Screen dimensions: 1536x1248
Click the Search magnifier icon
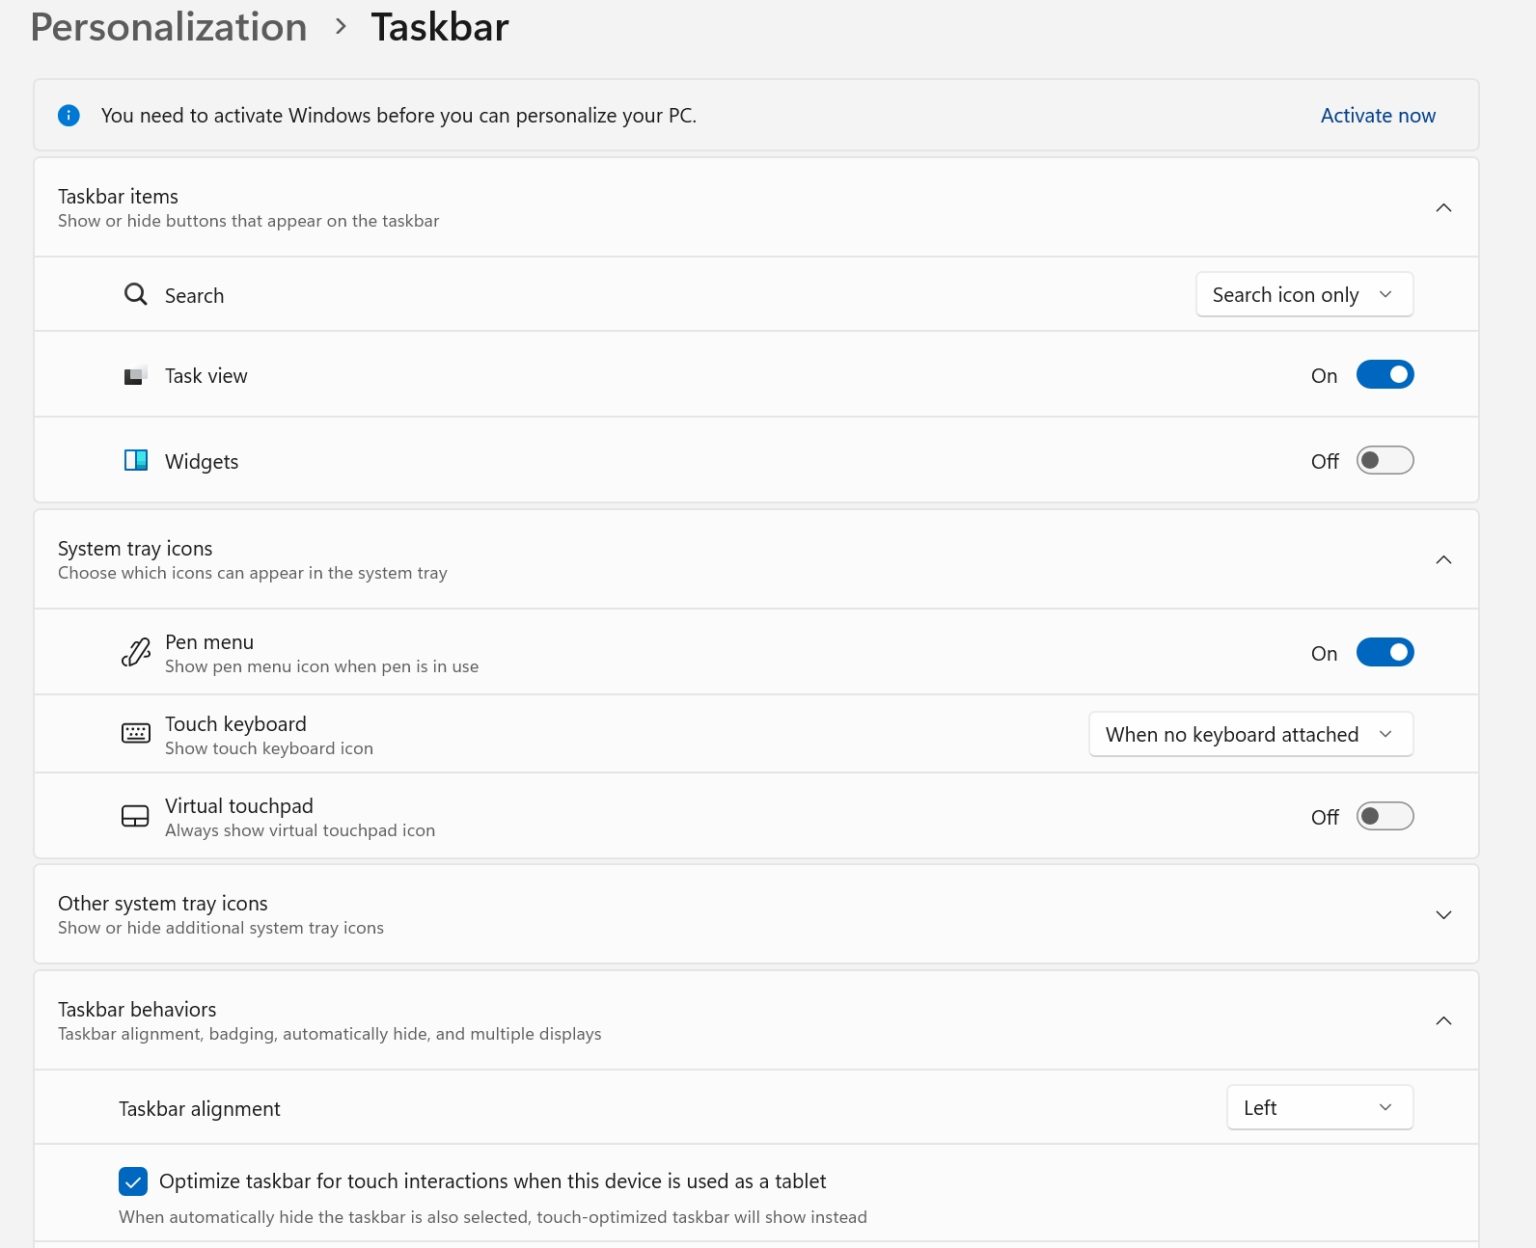(x=135, y=294)
